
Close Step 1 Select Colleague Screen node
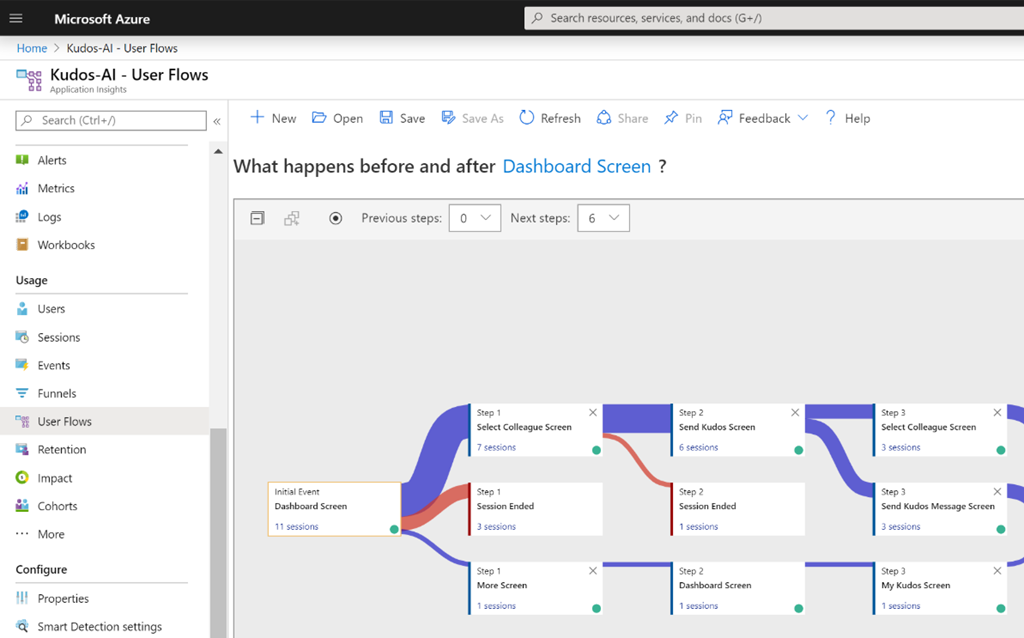592,413
